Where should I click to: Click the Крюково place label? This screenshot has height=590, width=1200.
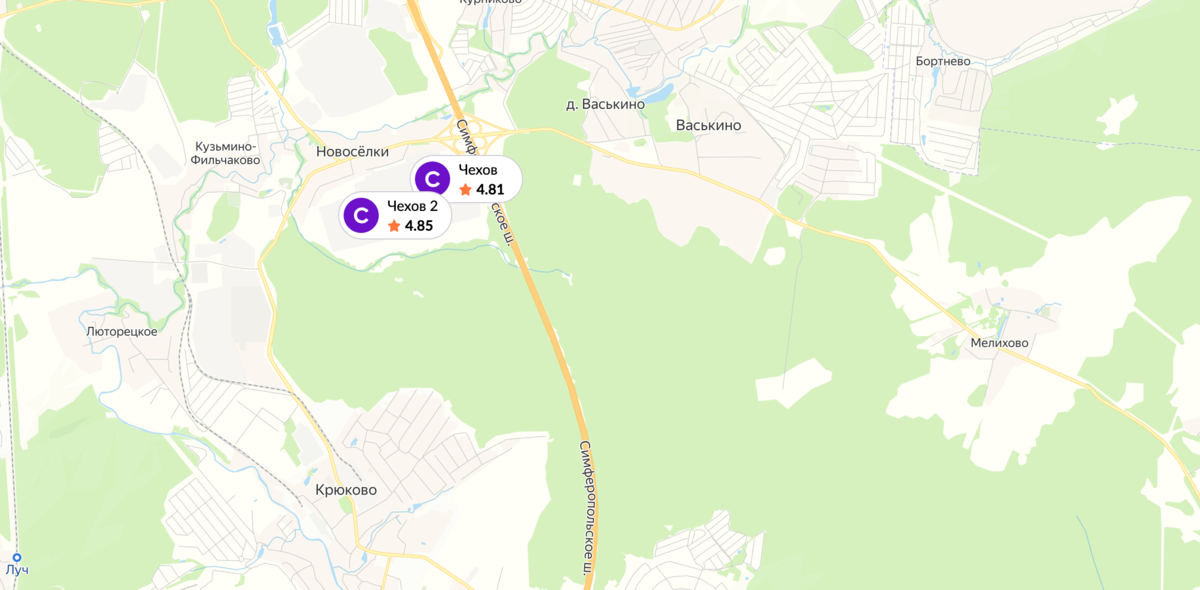(x=346, y=490)
